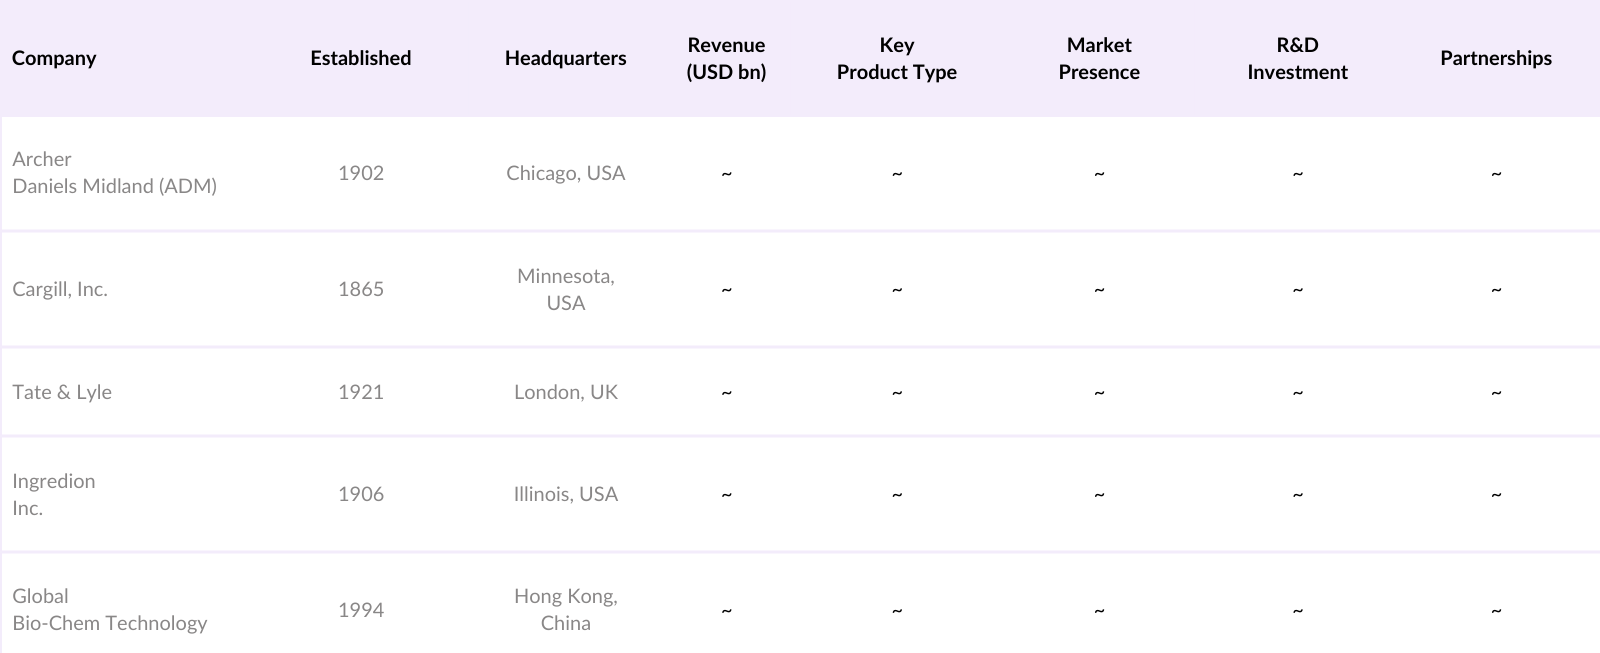Click the Headquarters column header
Viewport: 1600px width, 653px height.
(565, 58)
